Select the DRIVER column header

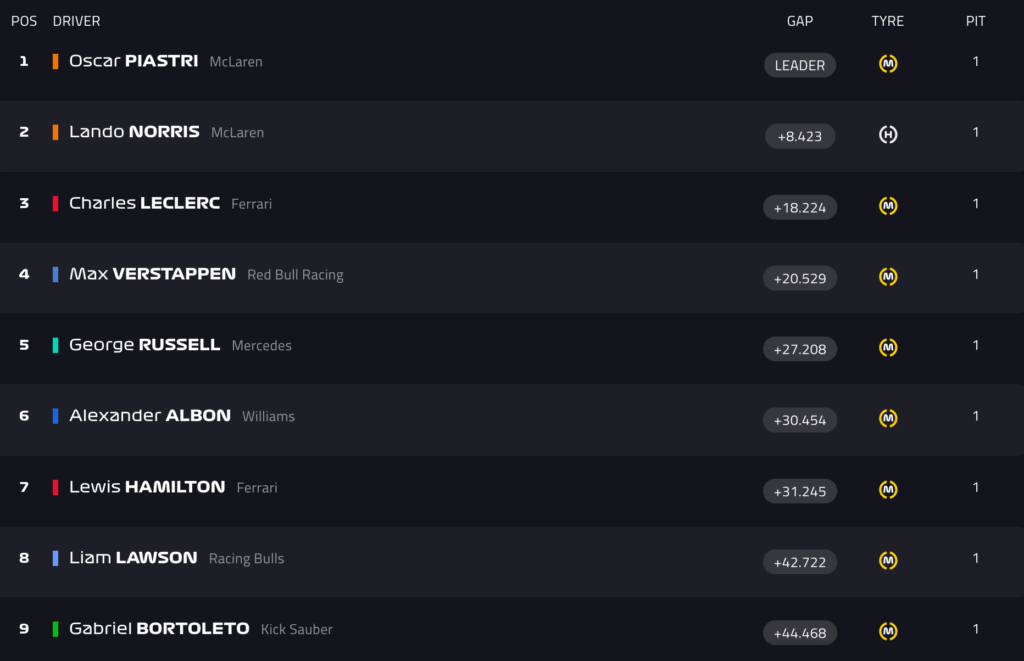(76, 21)
